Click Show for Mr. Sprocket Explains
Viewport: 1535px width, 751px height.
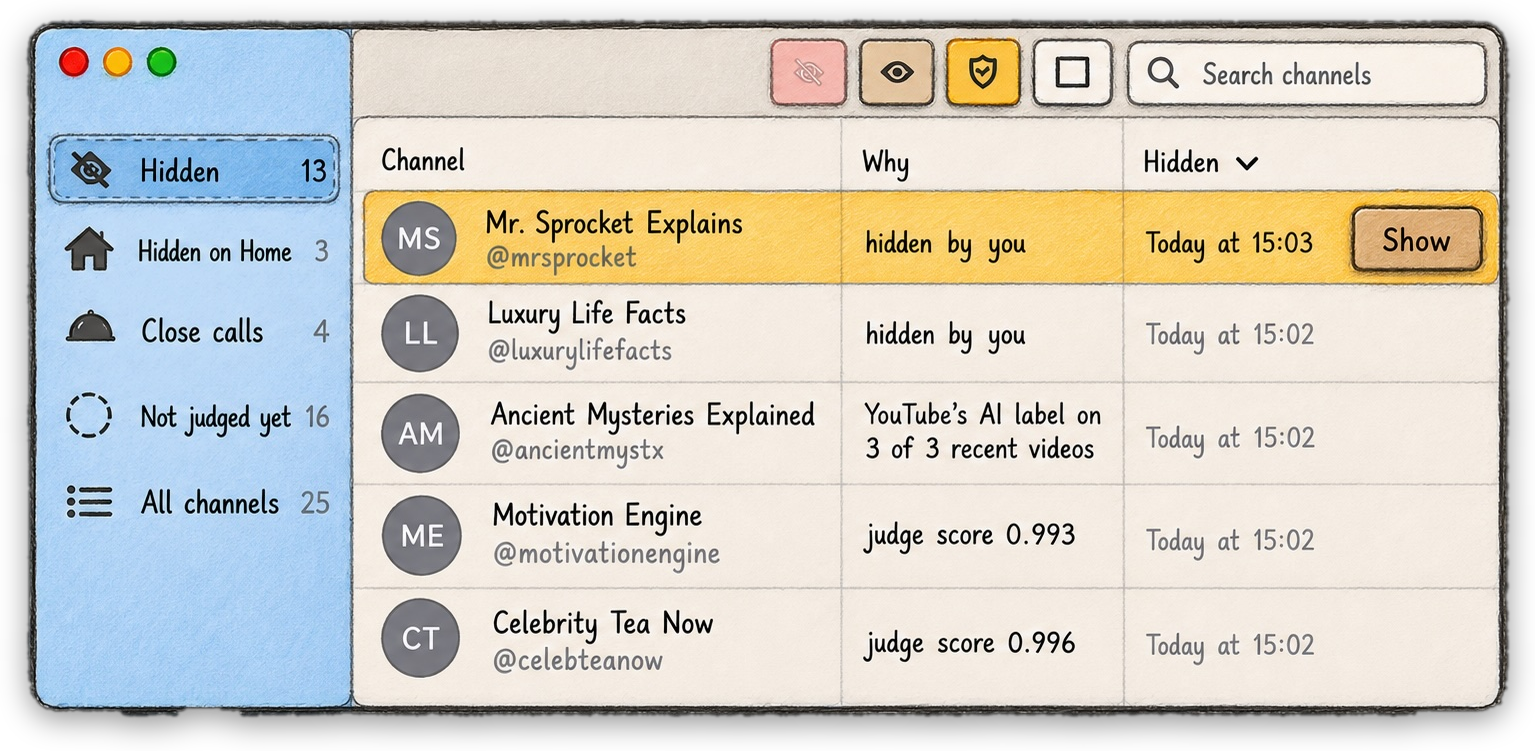[x=1416, y=240]
